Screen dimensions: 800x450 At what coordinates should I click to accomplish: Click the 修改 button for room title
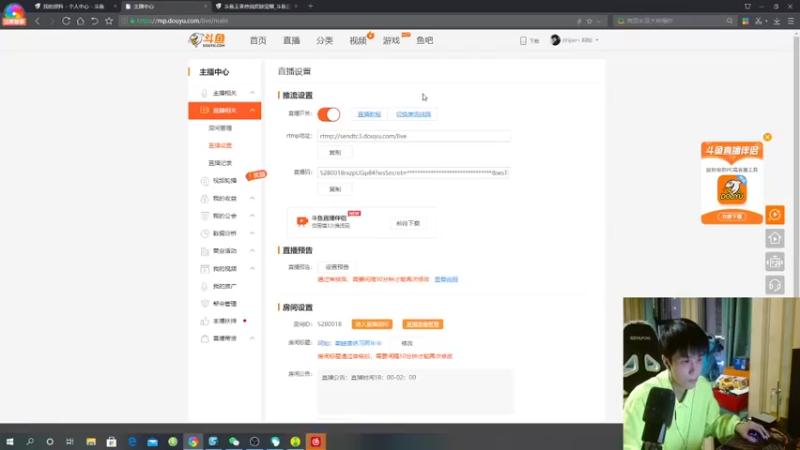pos(407,343)
